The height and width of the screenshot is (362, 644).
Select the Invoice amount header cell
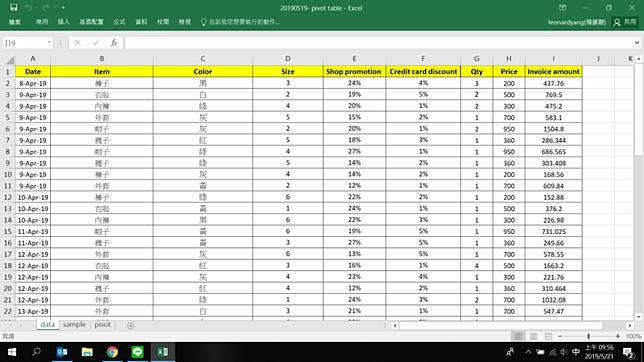point(553,71)
